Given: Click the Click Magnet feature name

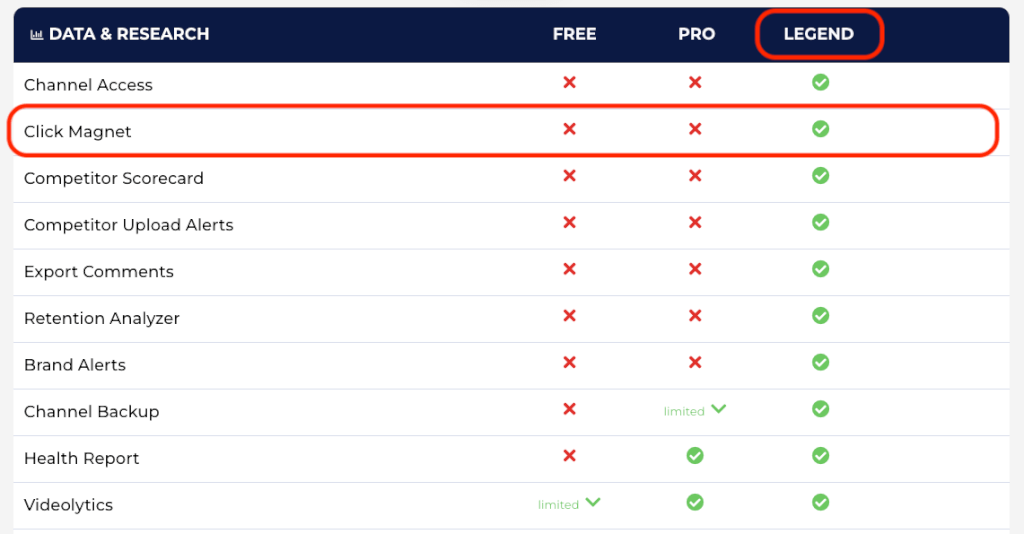Looking at the screenshot, I should coord(78,132).
